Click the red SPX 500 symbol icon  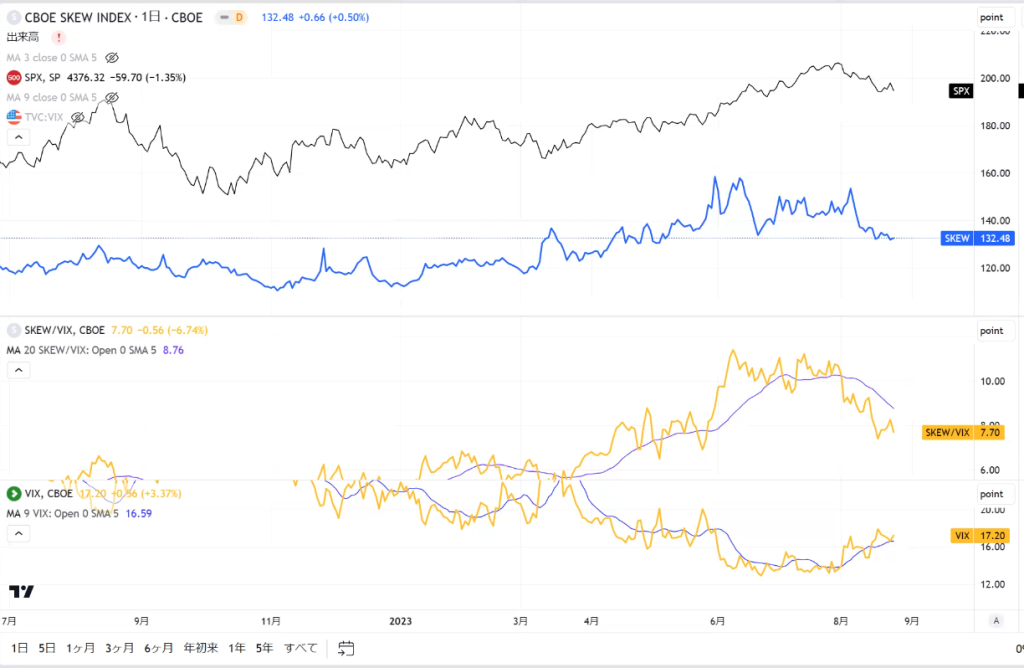[14, 78]
